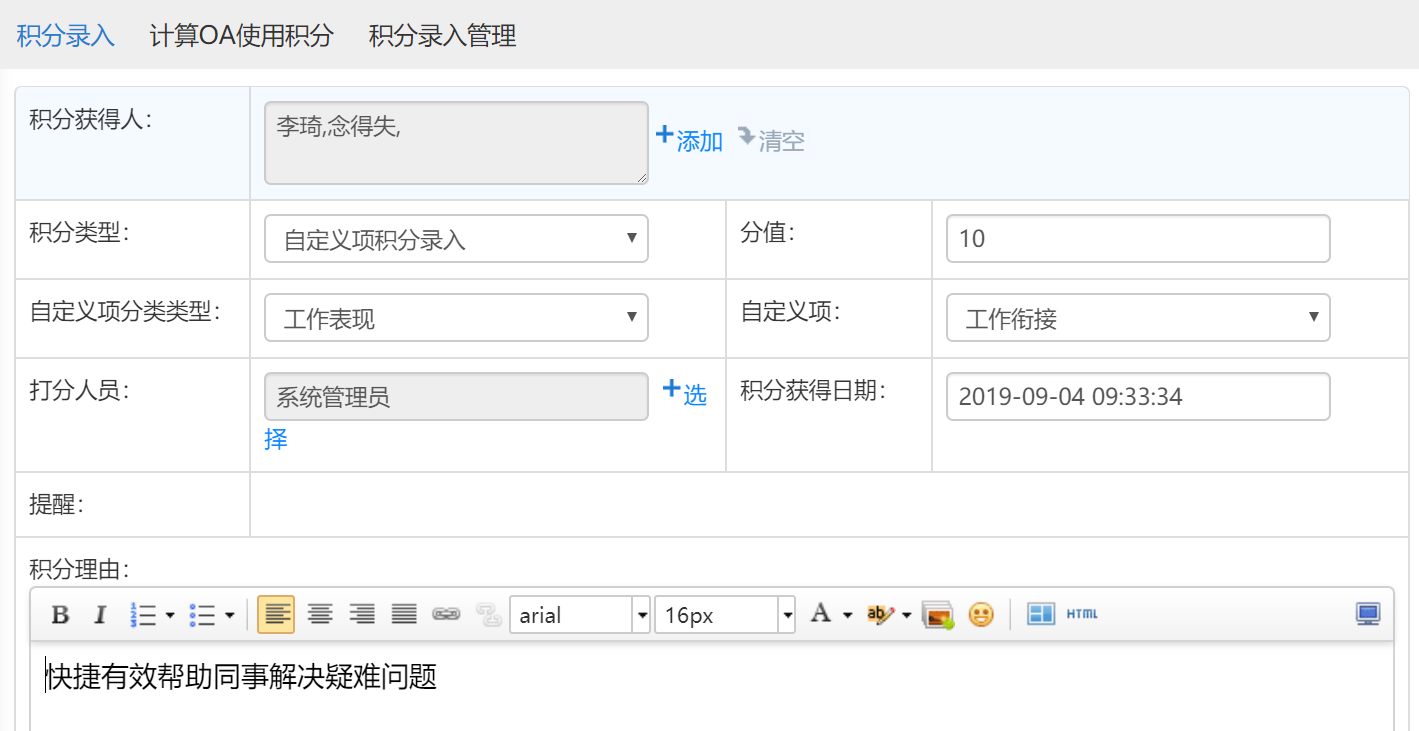Viewport: 1419px width, 731px height.
Task: Switch editor to HTML source mode
Action: (x=1081, y=614)
